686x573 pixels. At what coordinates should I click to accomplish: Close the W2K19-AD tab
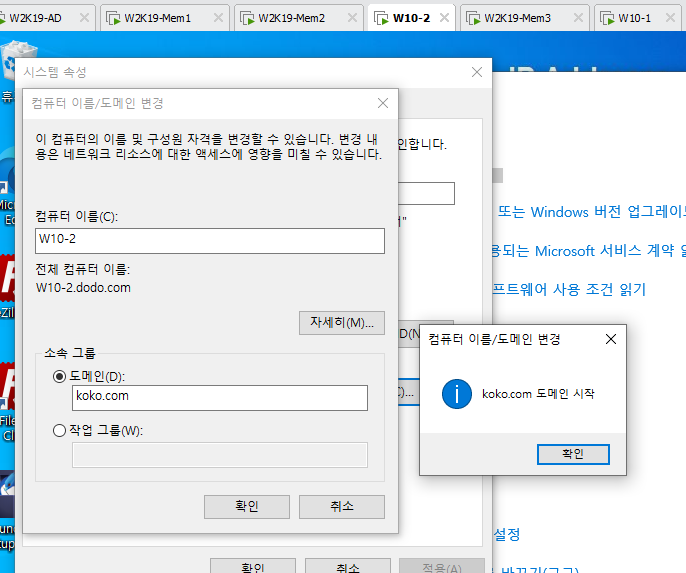pos(84,18)
